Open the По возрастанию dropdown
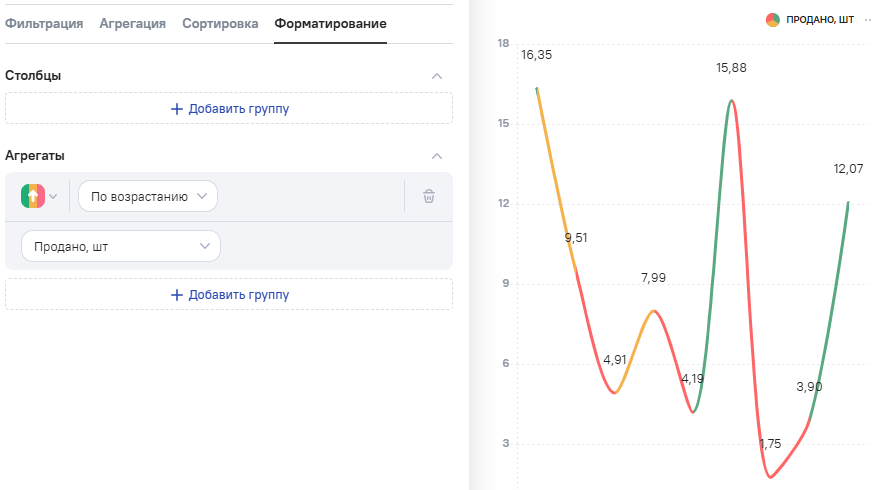The width and height of the screenshot is (886, 490). [x=148, y=196]
